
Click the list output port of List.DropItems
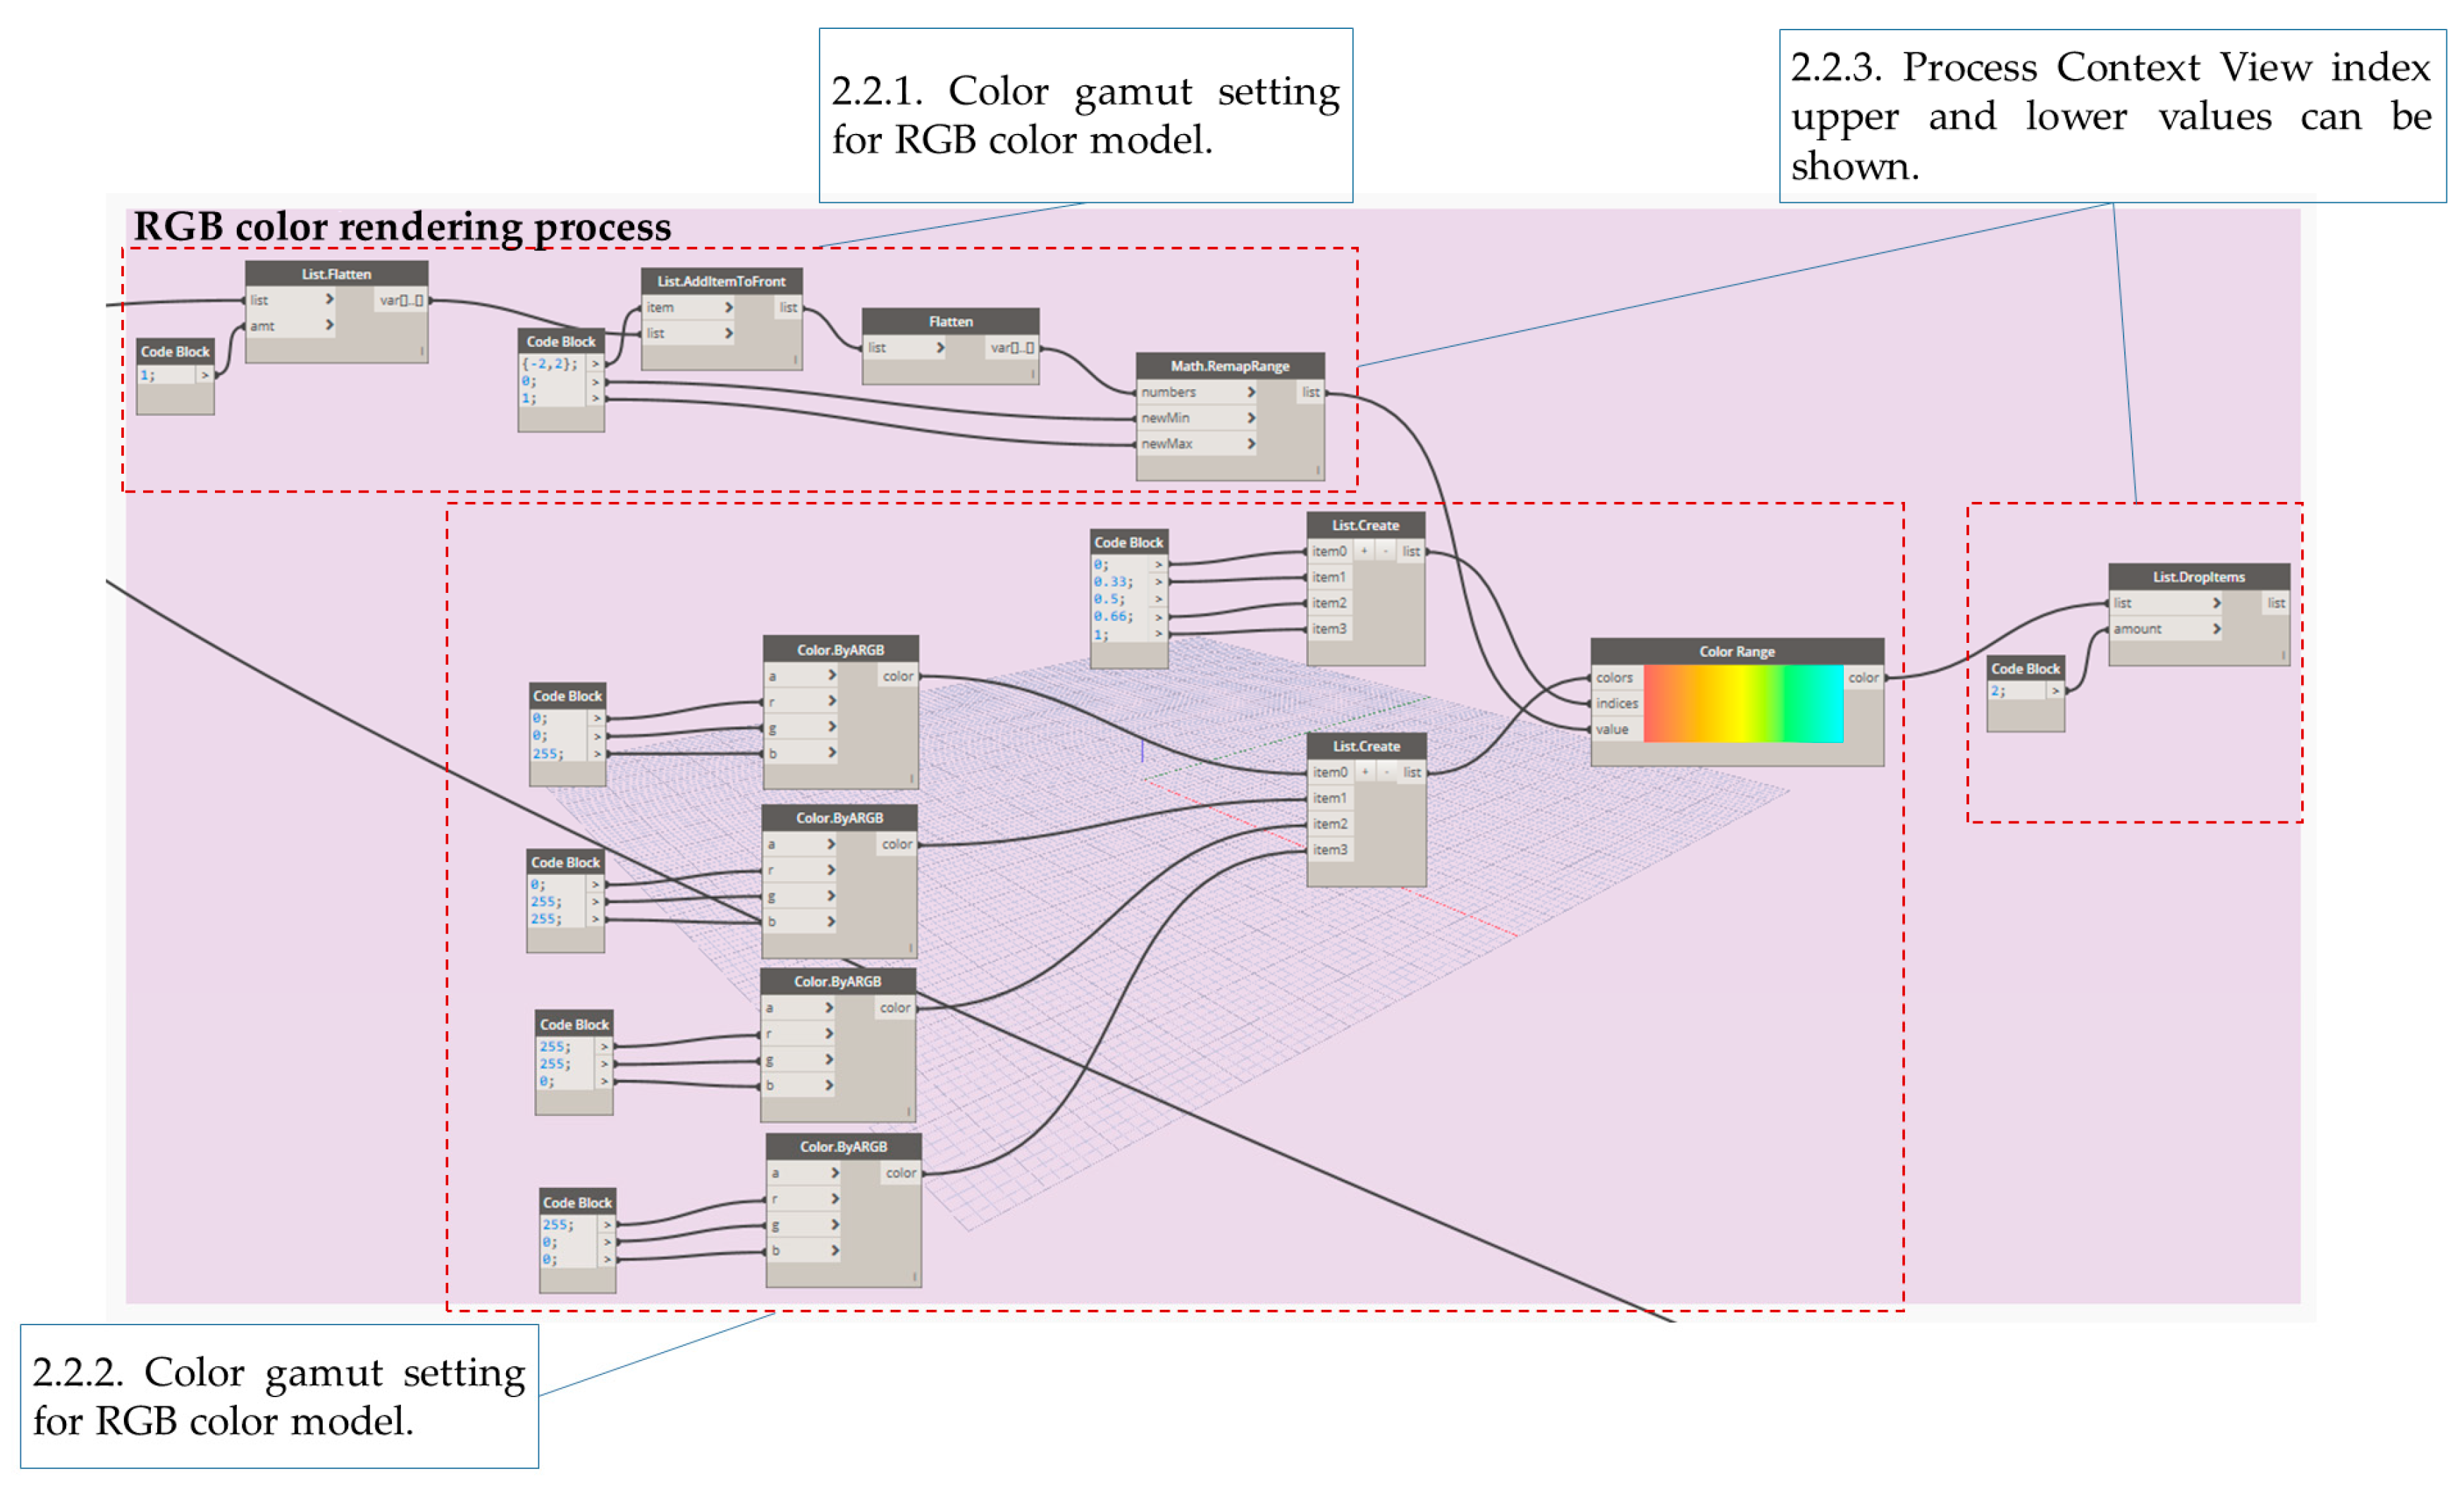click(2275, 603)
